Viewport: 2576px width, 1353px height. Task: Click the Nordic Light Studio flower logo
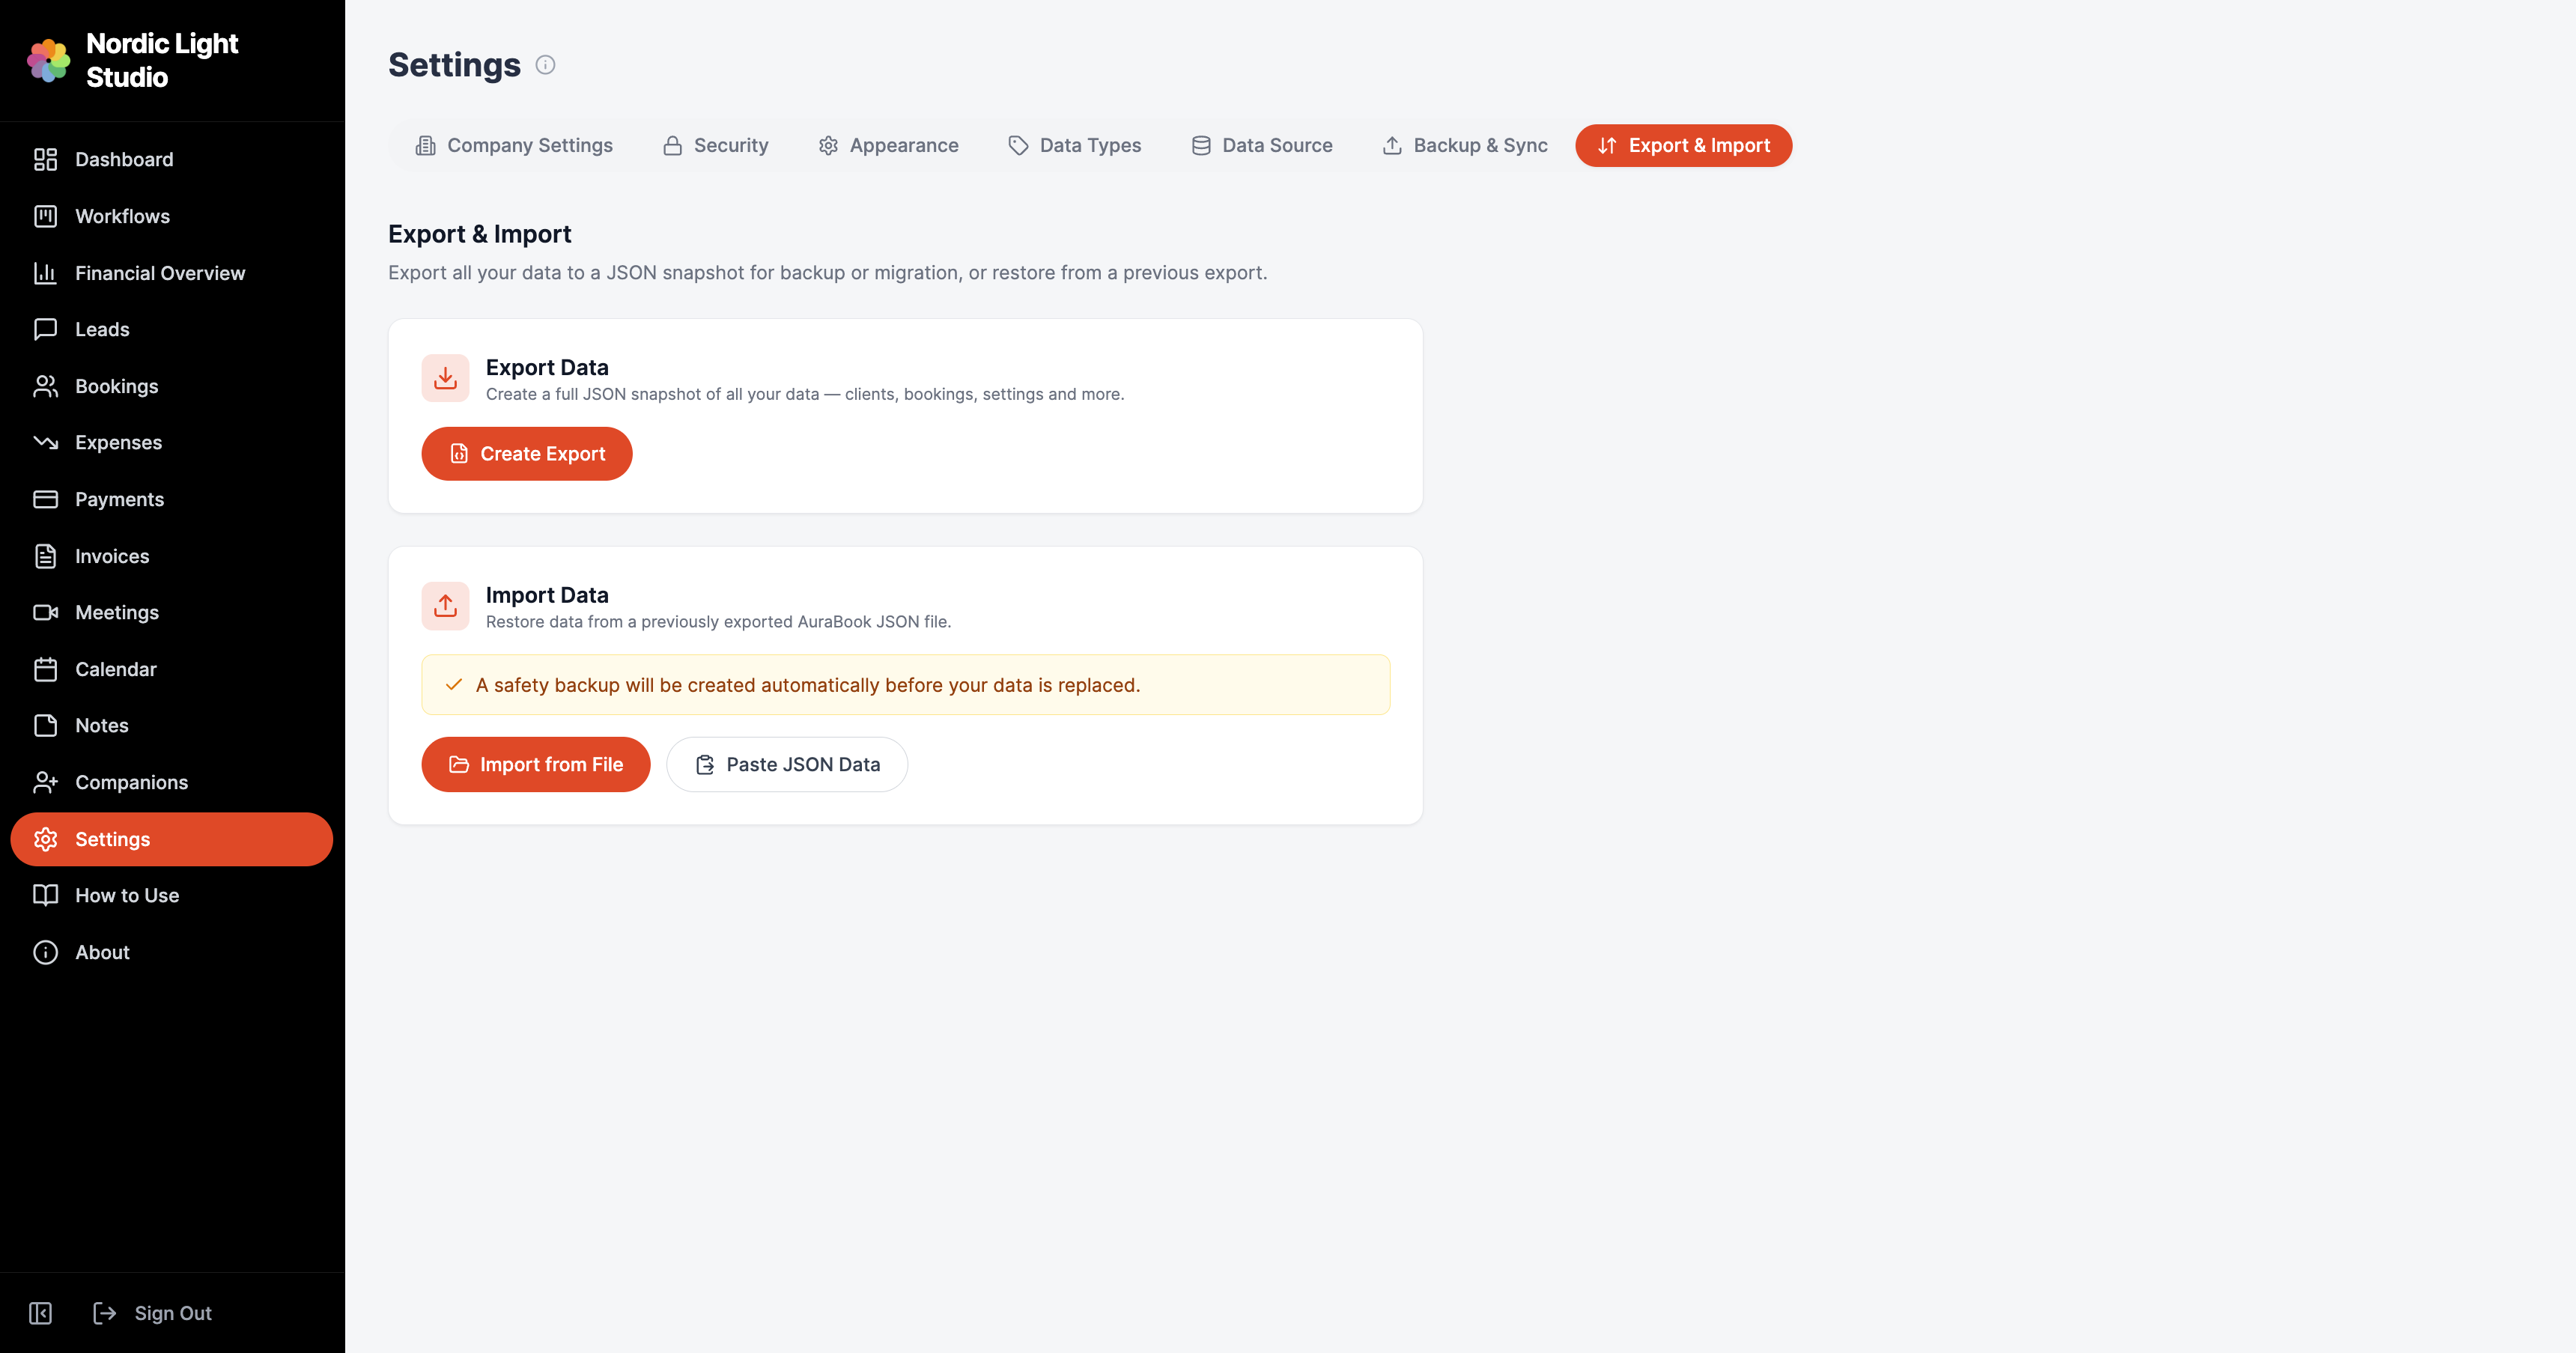point(48,60)
